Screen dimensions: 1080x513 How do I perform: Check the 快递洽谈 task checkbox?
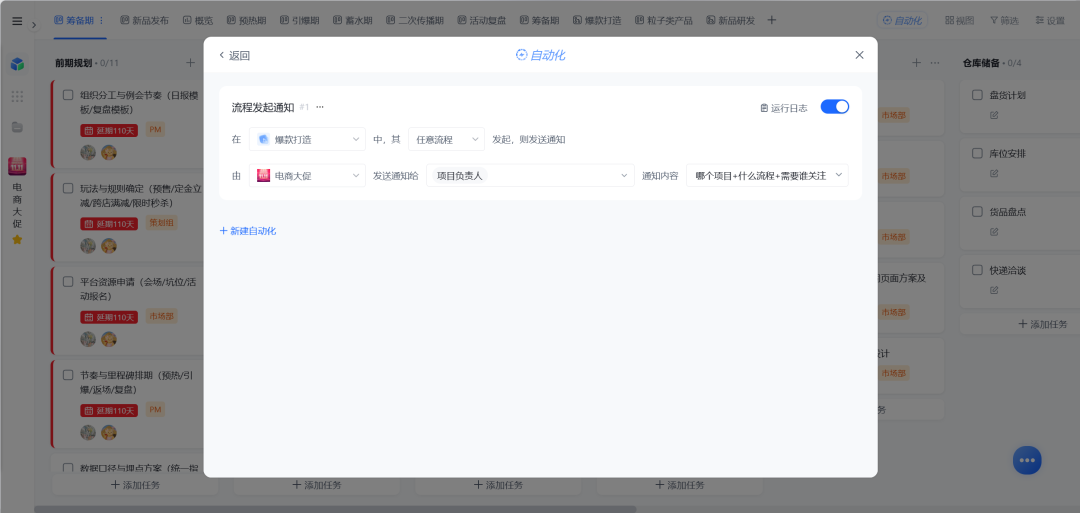pos(977,271)
